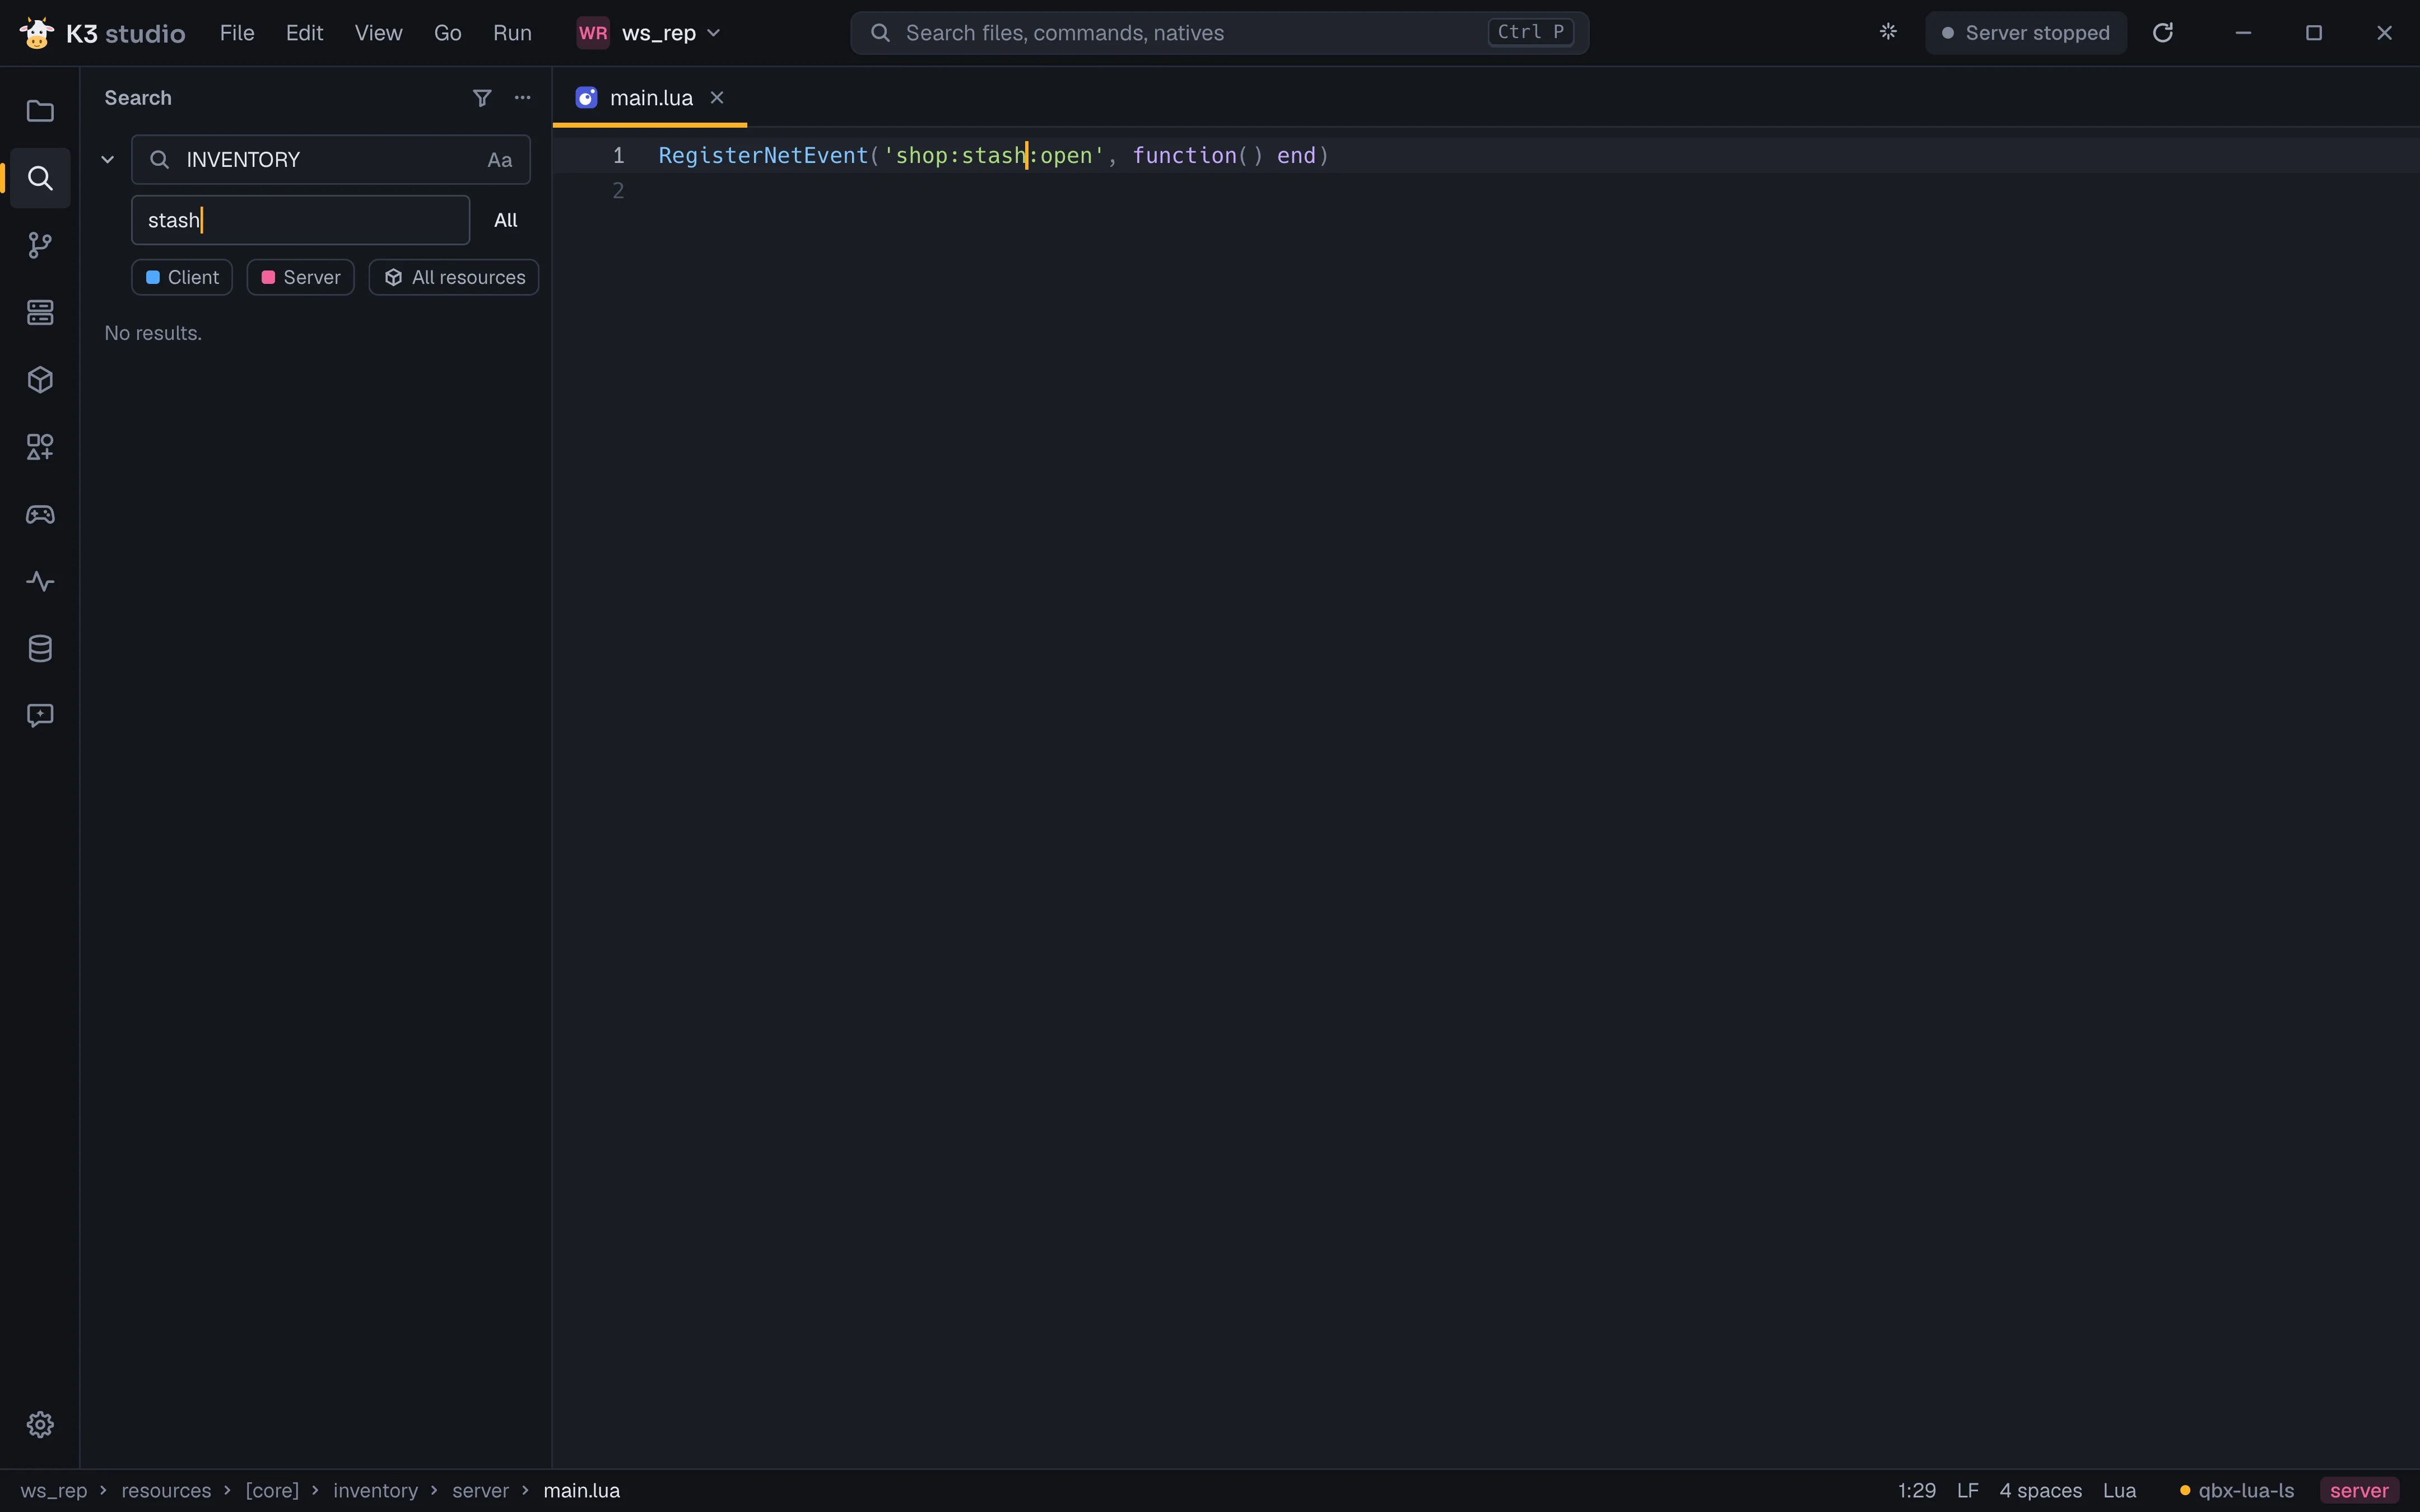This screenshot has height=1512, width=2420.
Task: Open the chat feedback sidebar icon
Action: pos(40,715)
